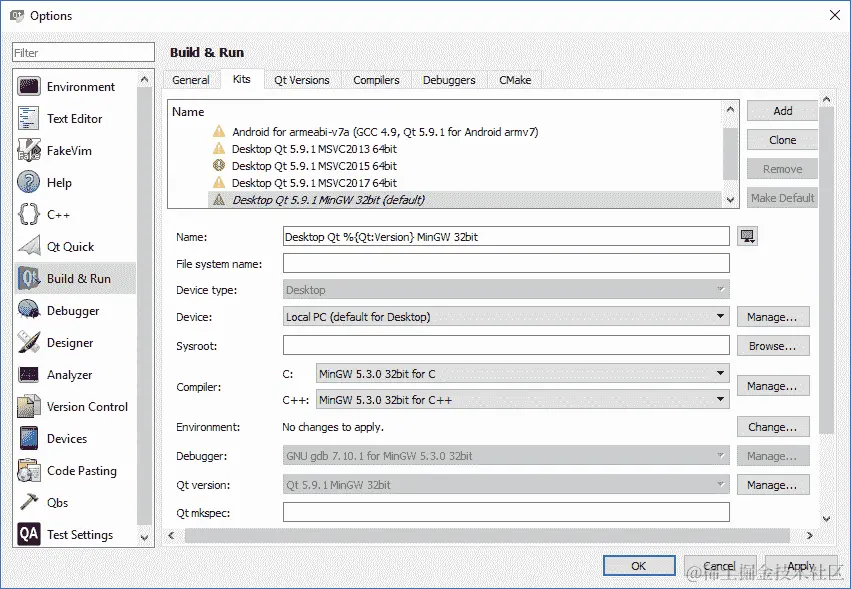Screen dimensions: 851x589
Task: Click the Build & Run Qt icon
Action: 28,278
